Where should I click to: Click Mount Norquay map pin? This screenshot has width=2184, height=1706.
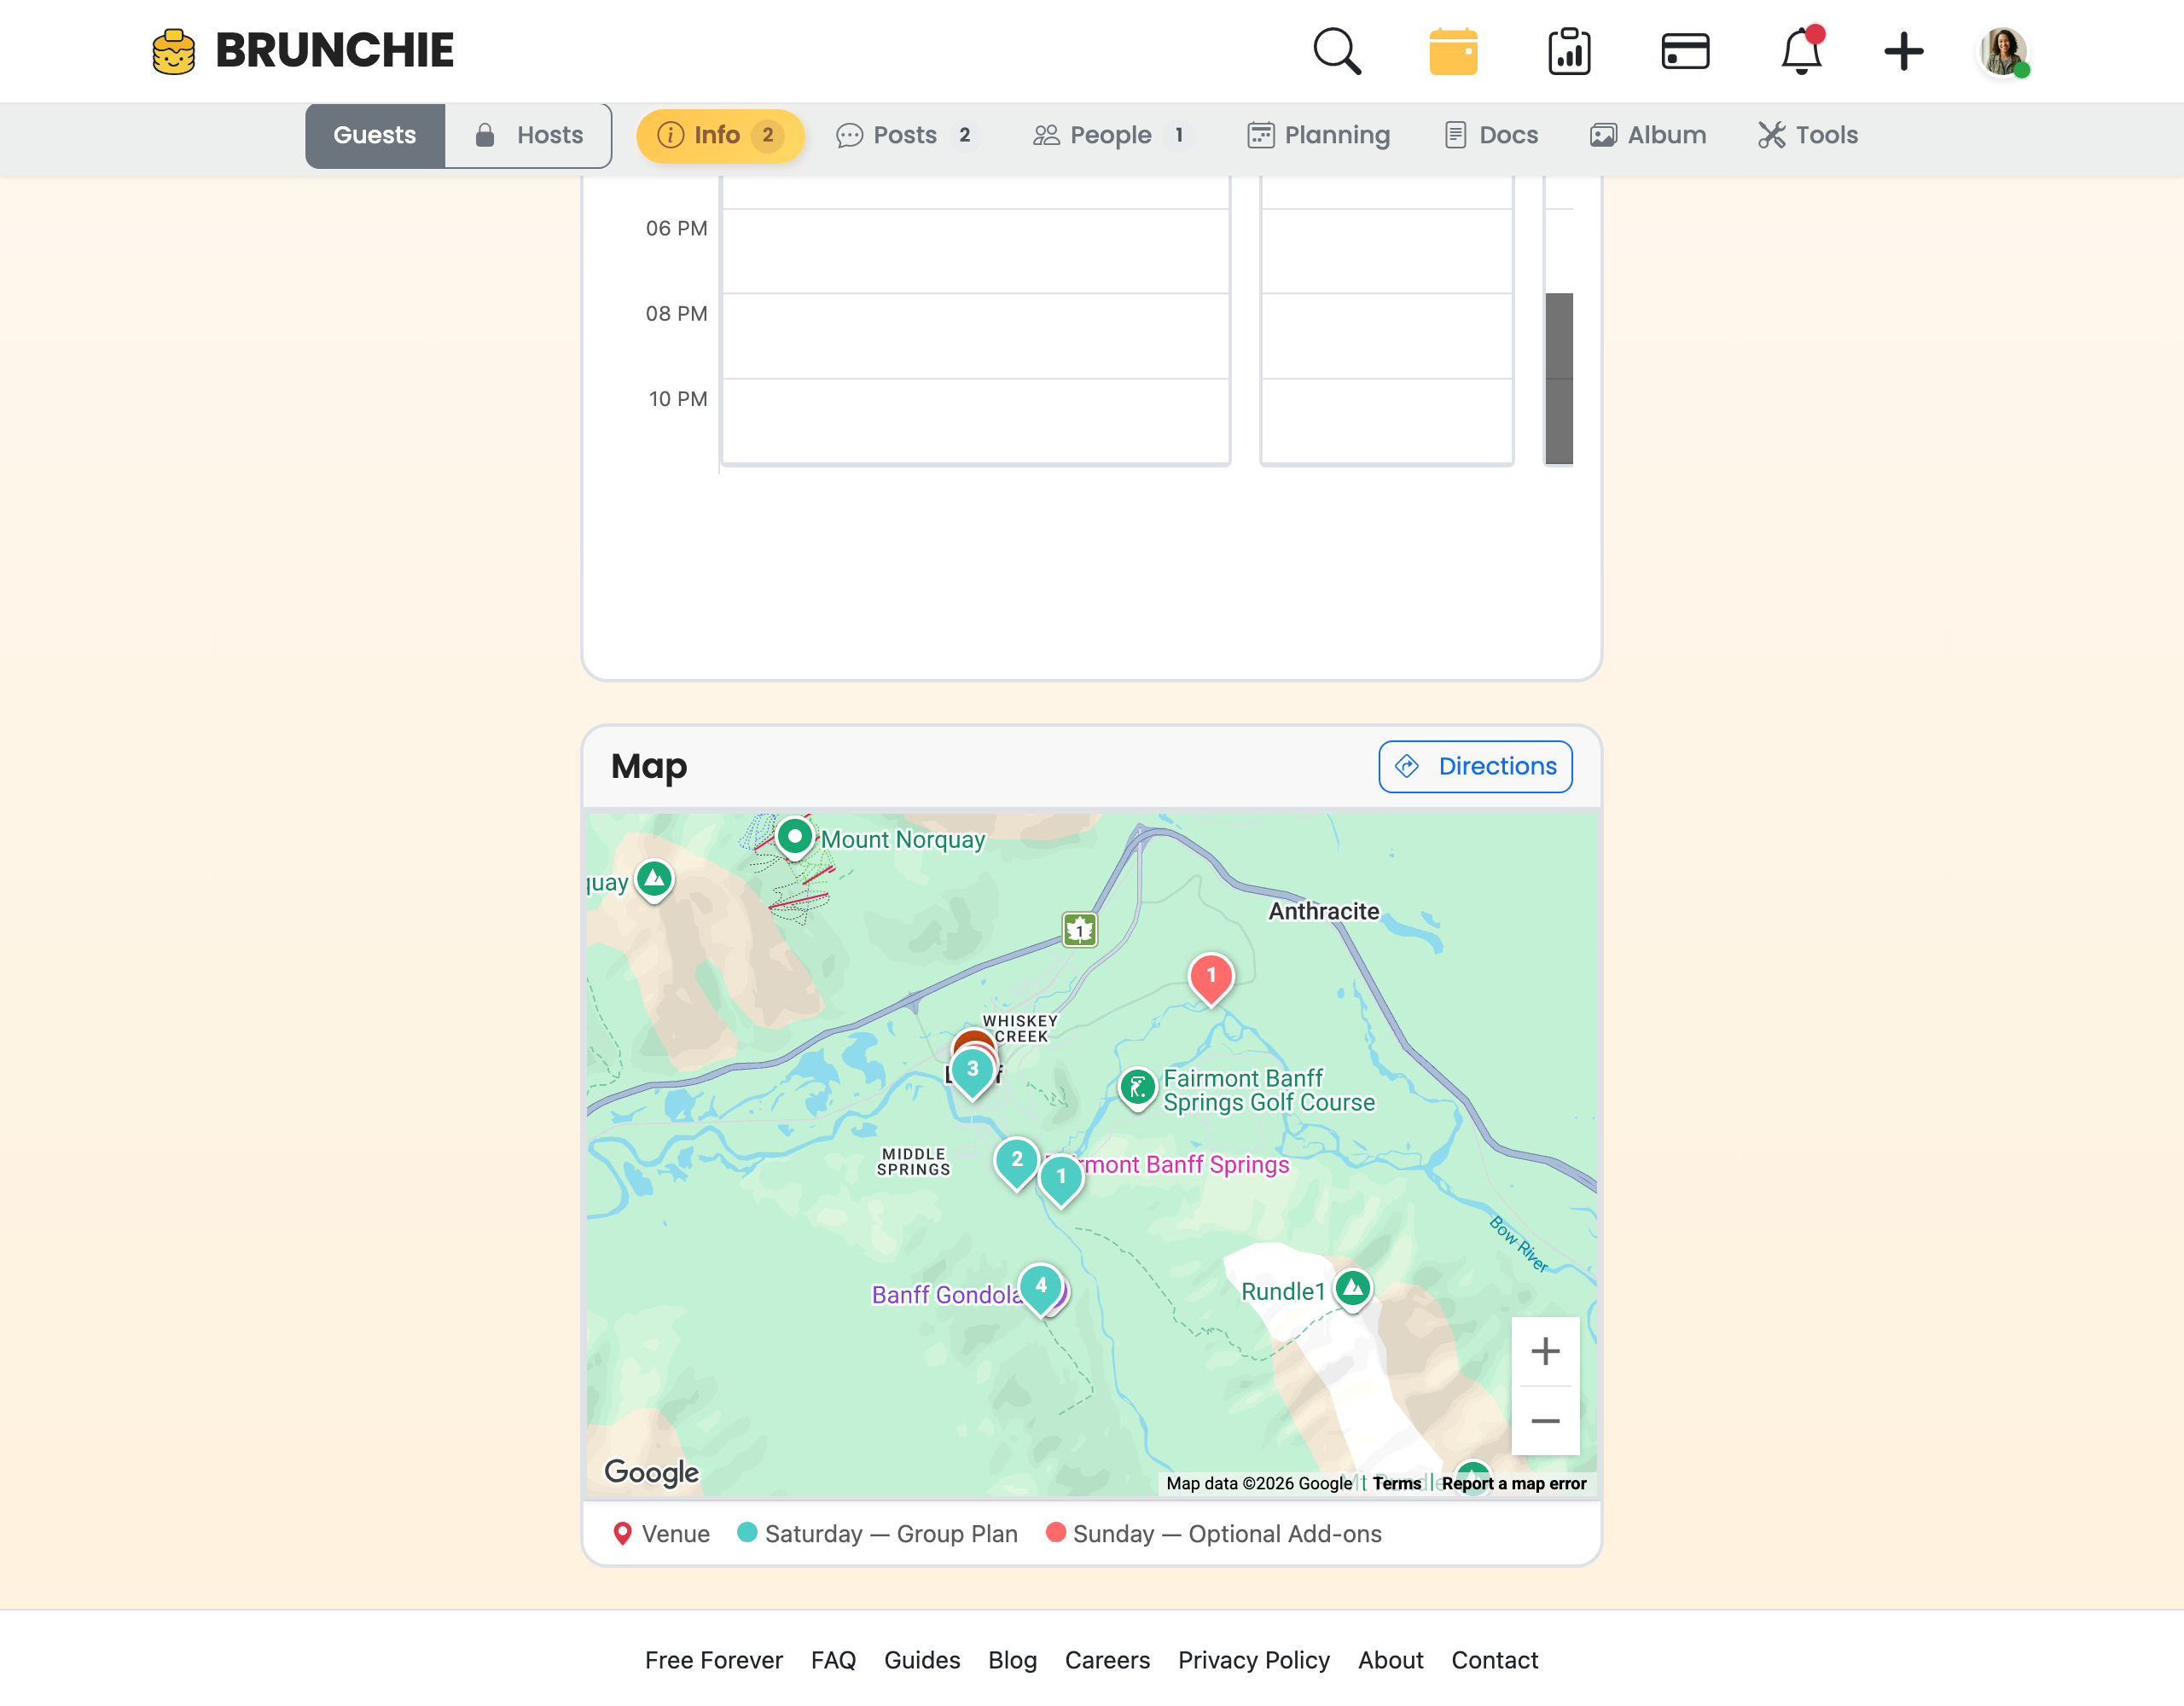click(x=794, y=837)
